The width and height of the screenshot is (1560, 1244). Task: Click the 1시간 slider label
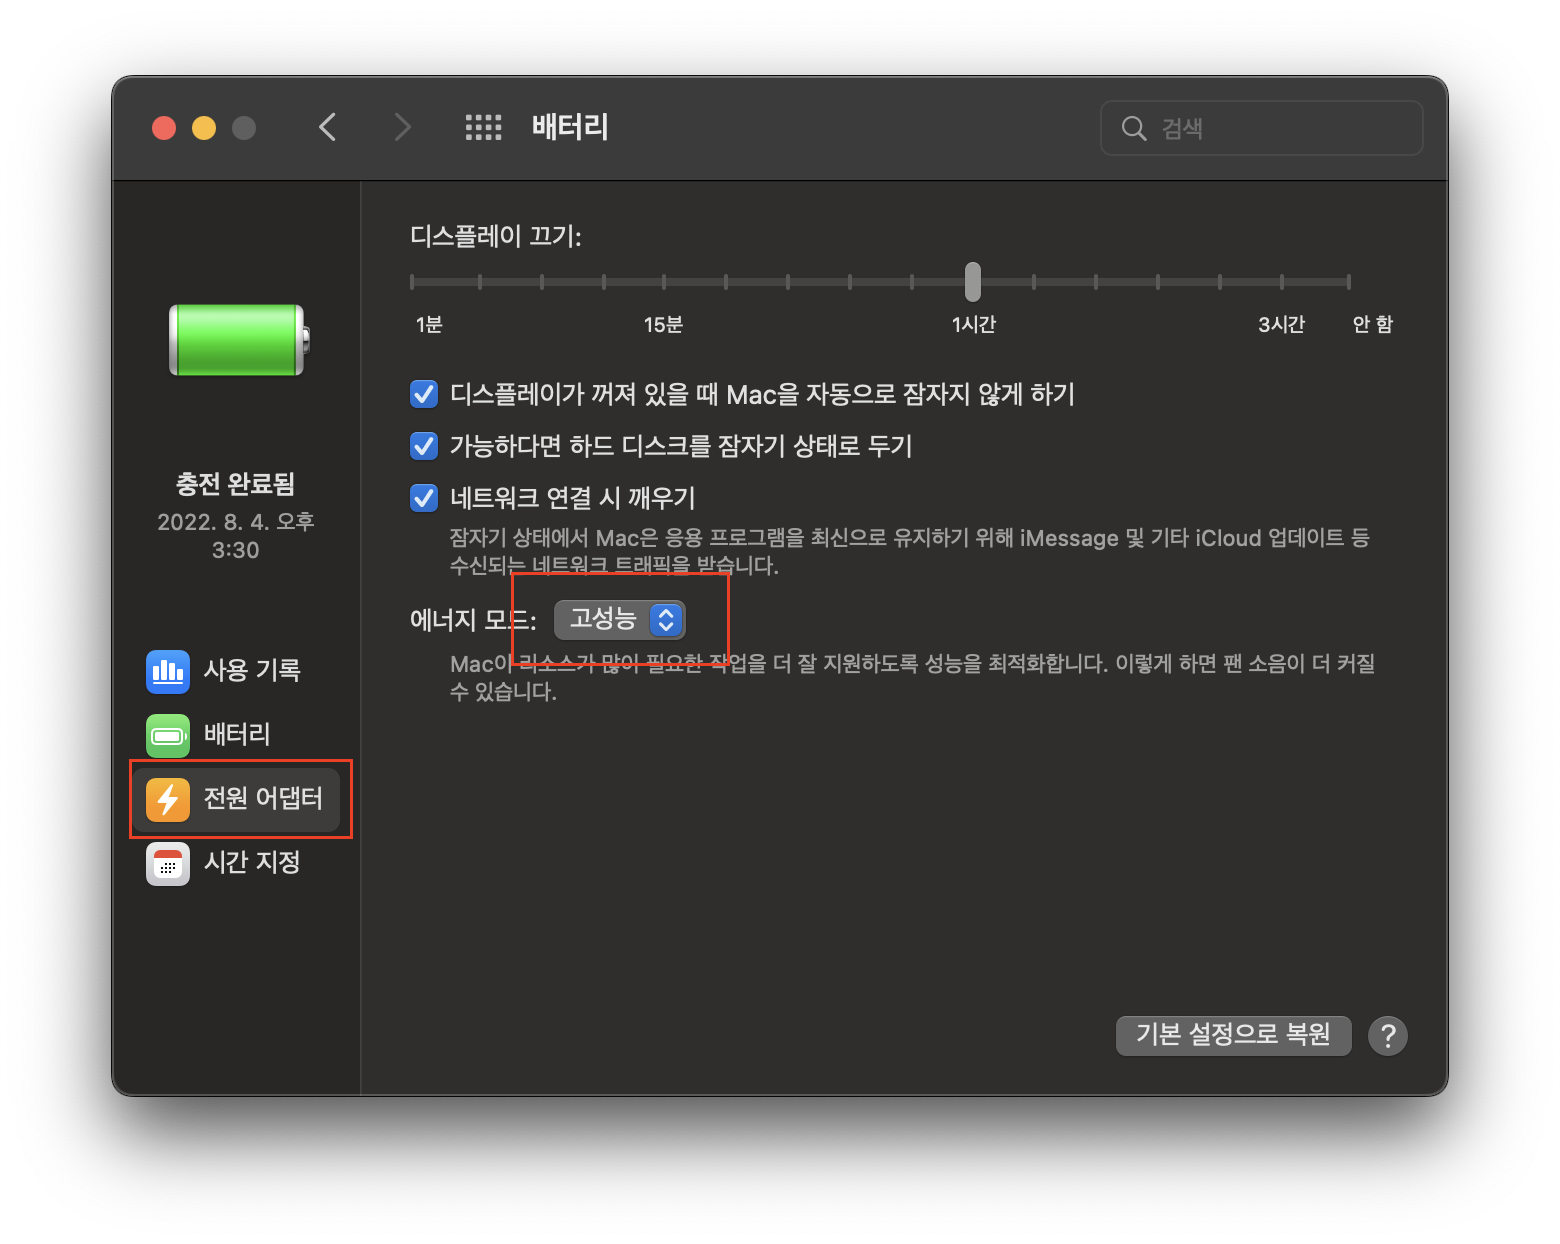973,324
